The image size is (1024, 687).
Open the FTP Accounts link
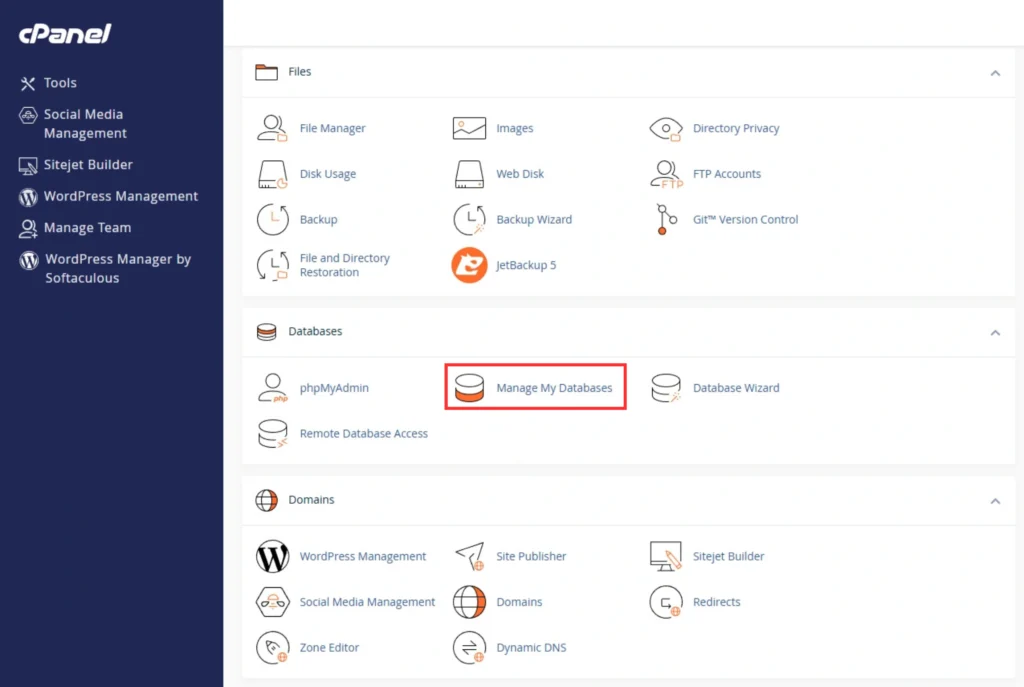727,174
